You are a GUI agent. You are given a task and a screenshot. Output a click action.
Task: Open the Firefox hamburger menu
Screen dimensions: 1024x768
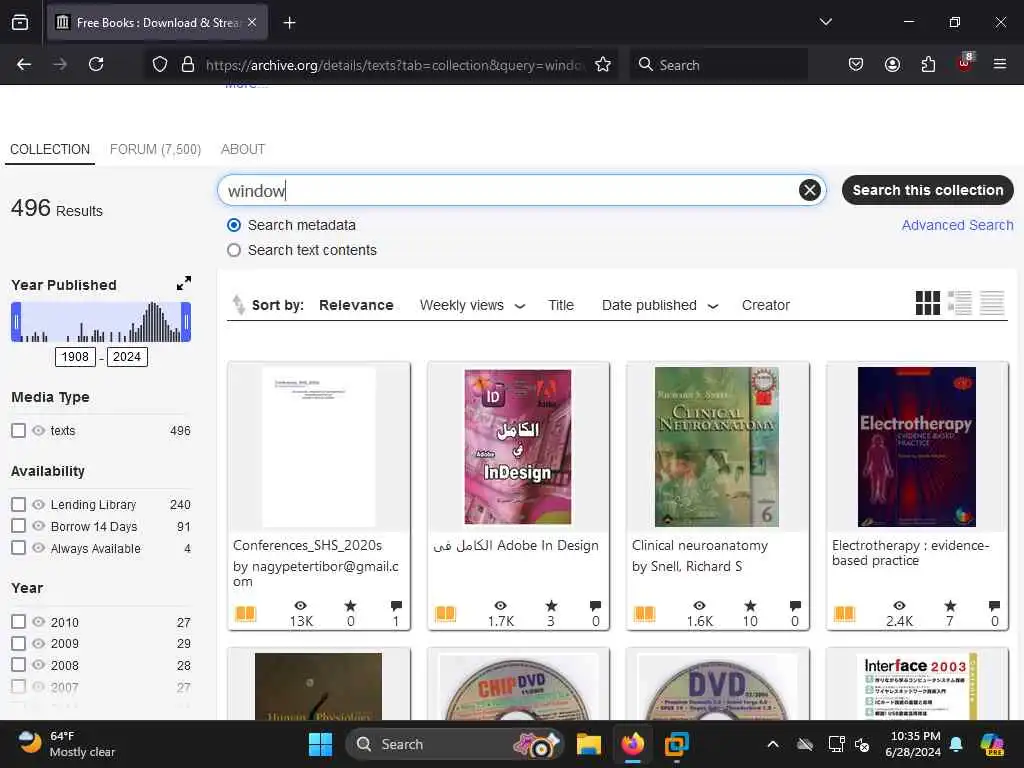point(999,64)
